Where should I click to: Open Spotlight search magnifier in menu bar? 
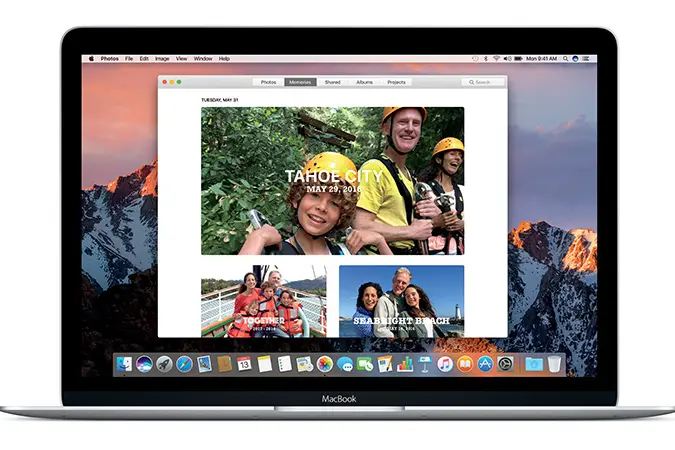point(565,59)
